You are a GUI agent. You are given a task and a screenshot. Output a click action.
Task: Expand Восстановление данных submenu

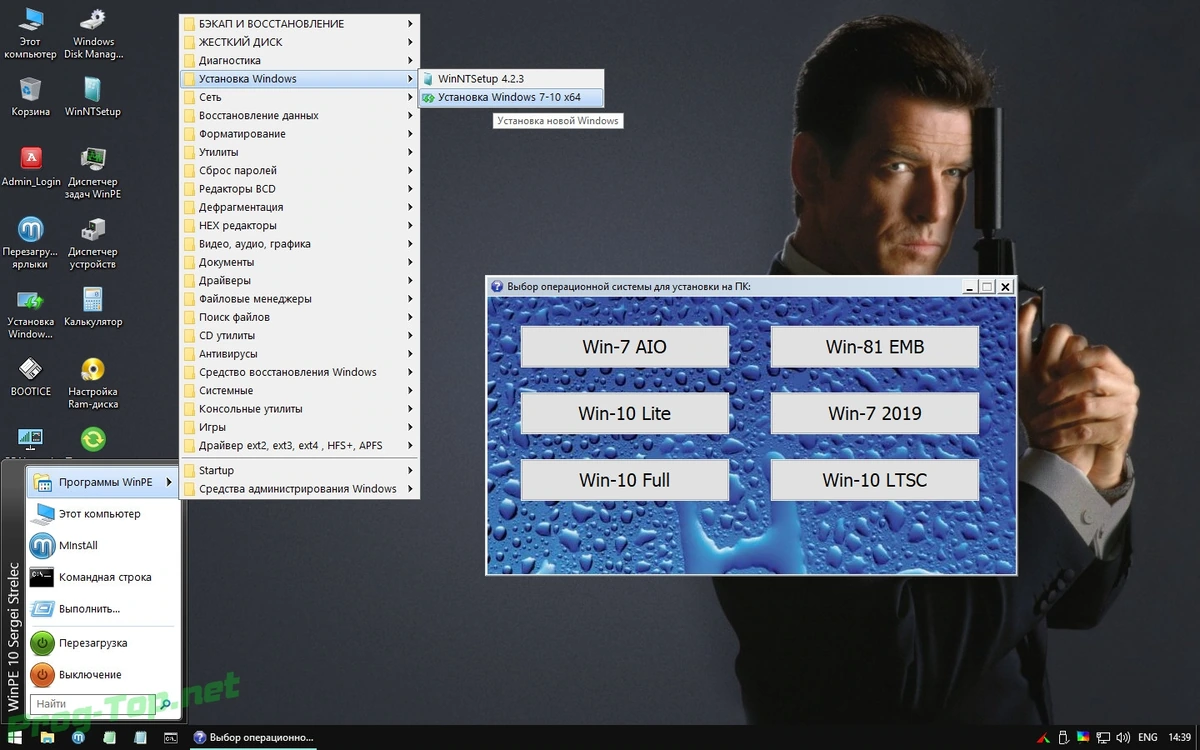[x=300, y=115]
